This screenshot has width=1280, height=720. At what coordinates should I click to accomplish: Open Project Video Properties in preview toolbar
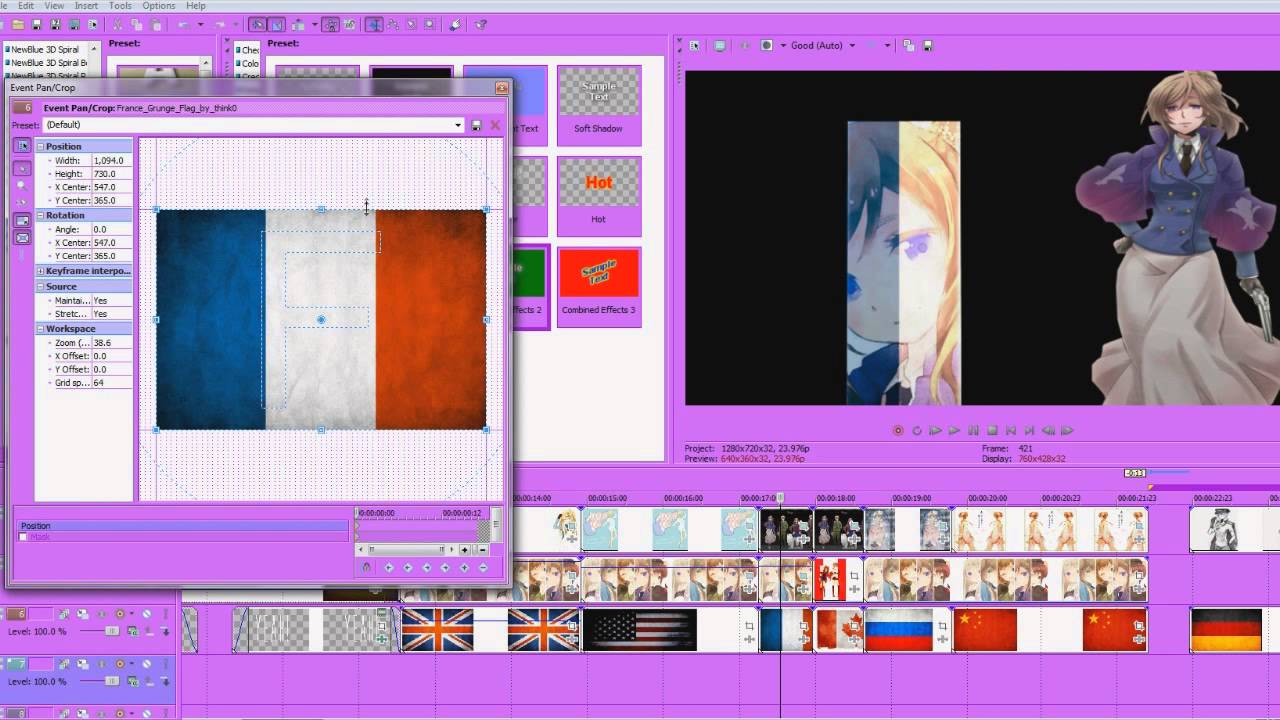694,45
